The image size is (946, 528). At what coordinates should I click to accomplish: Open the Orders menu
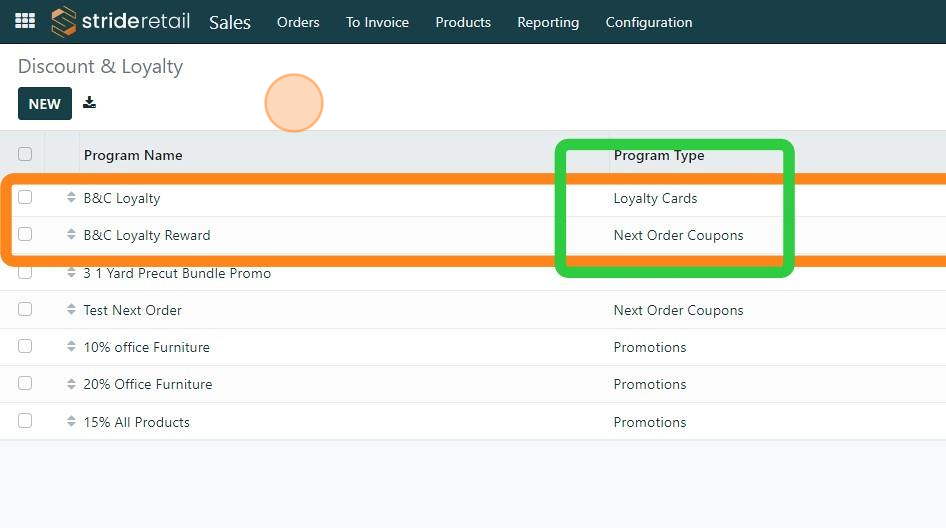pyautogui.click(x=298, y=22)
